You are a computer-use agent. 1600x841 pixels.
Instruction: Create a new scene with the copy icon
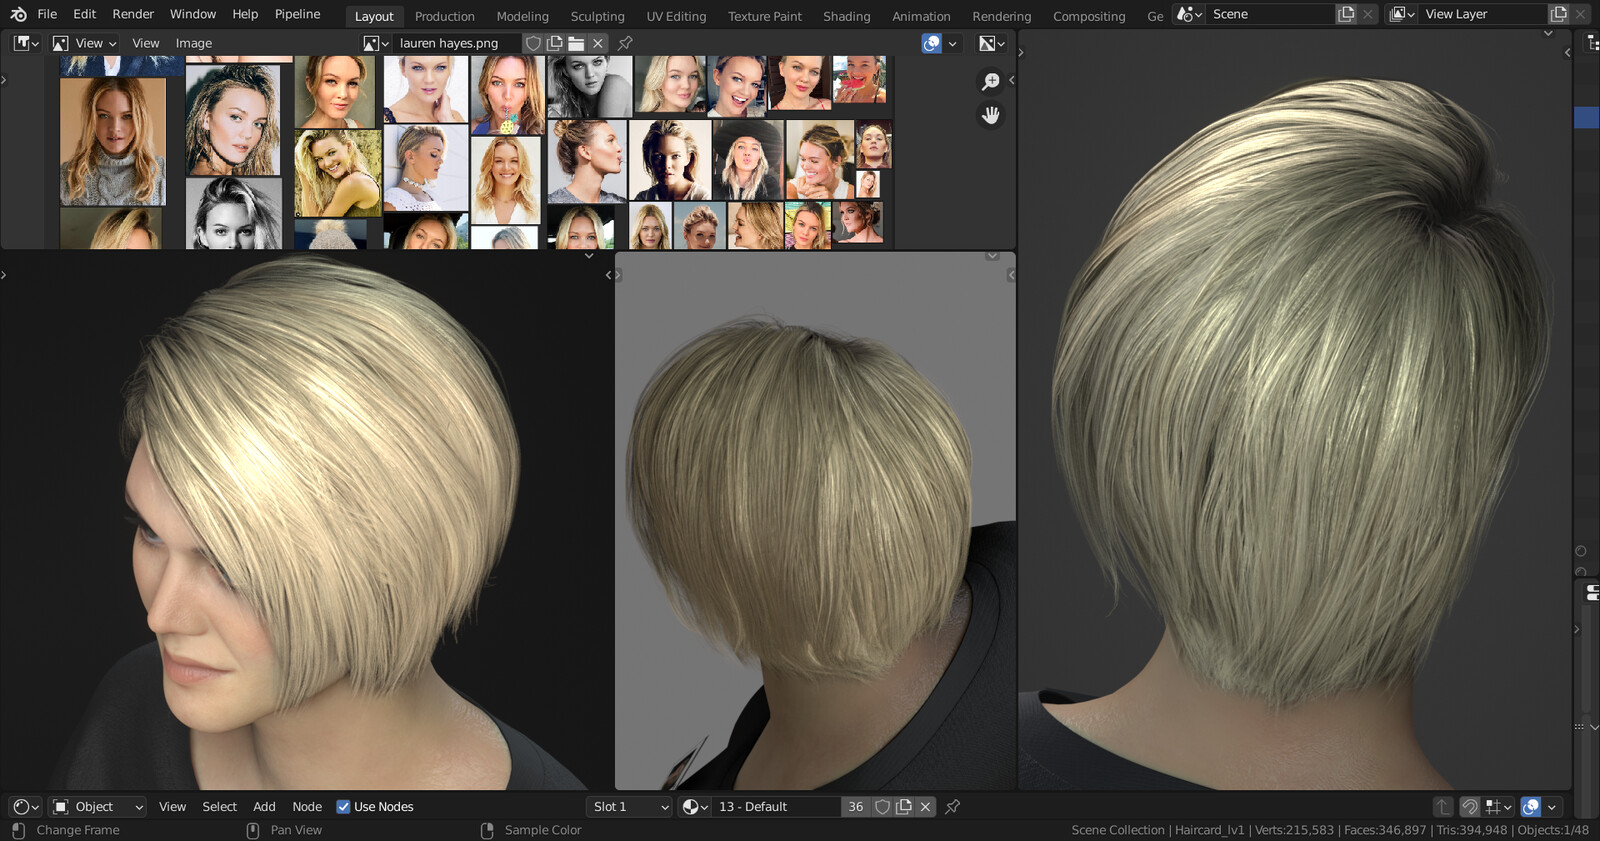tap(1347, 14)
